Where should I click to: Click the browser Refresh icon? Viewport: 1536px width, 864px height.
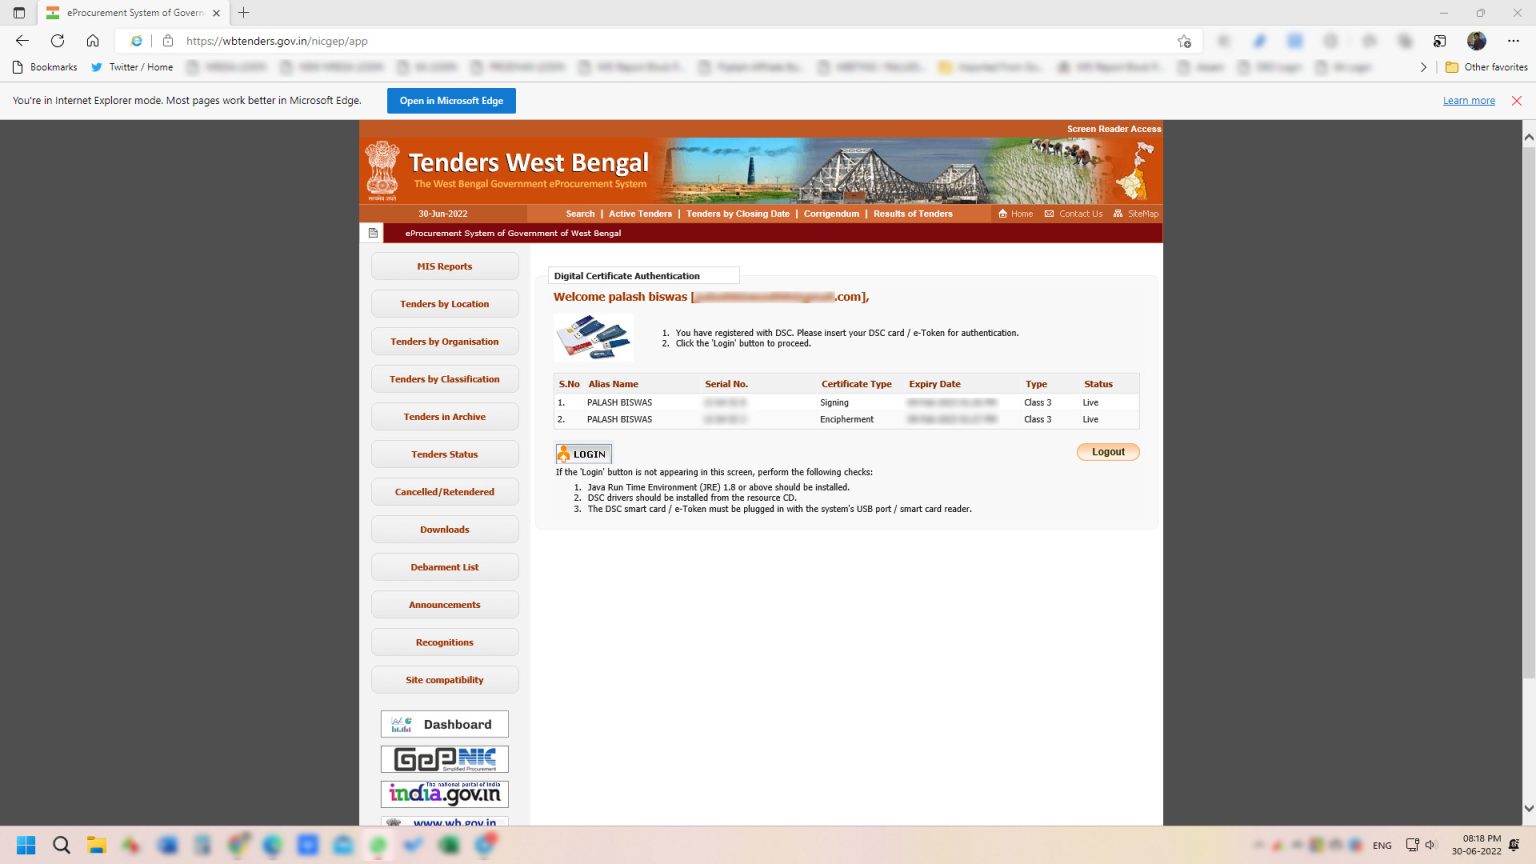point(57,41)
